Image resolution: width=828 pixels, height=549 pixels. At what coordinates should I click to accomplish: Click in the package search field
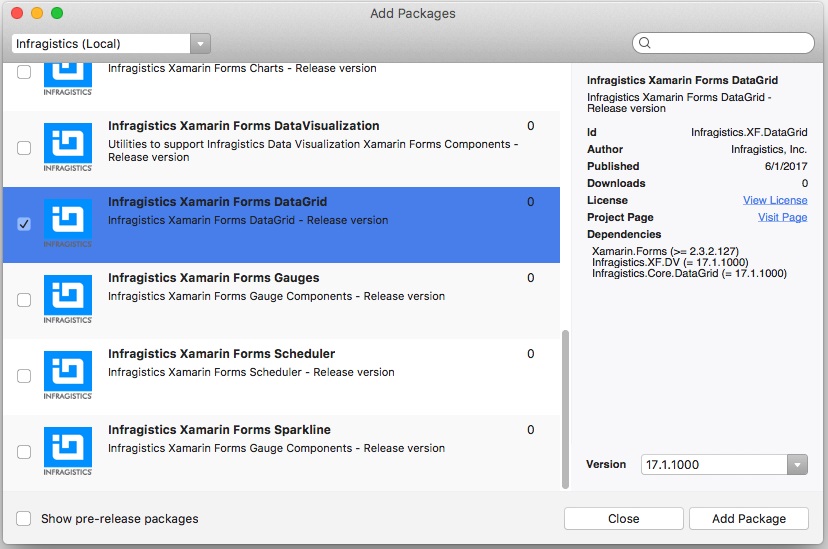723,43
